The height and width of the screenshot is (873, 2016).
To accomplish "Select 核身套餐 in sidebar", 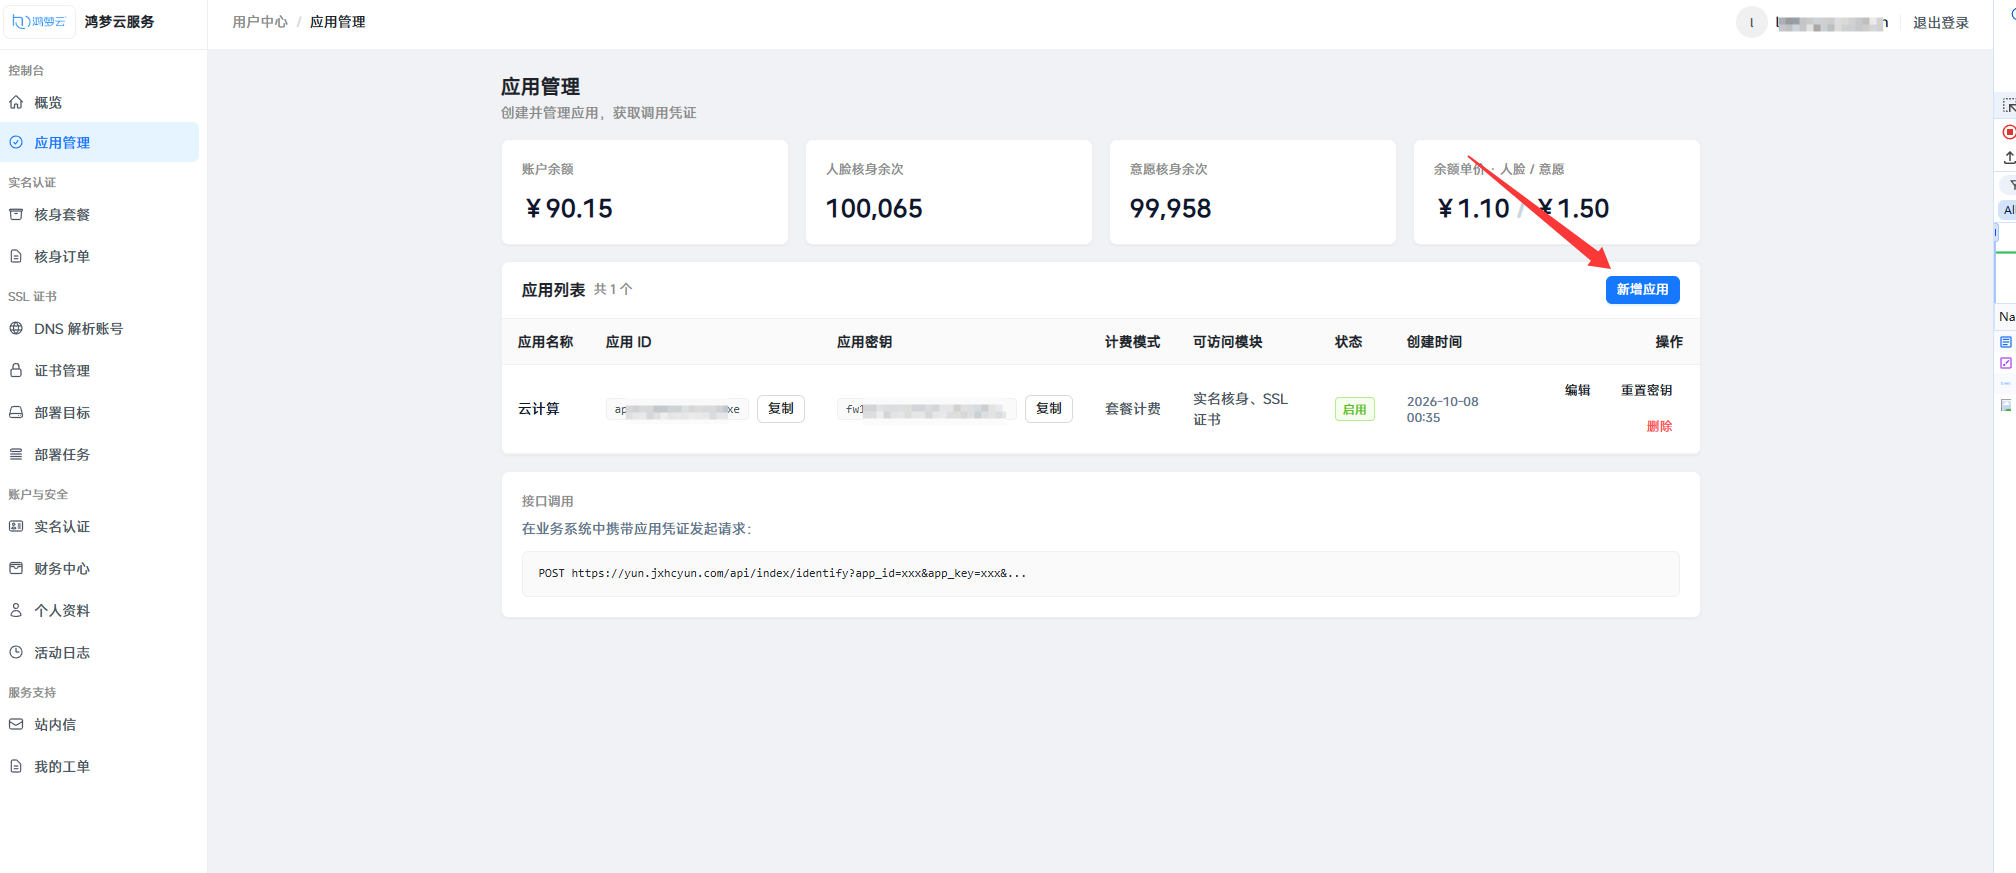I will click(100, 214).
